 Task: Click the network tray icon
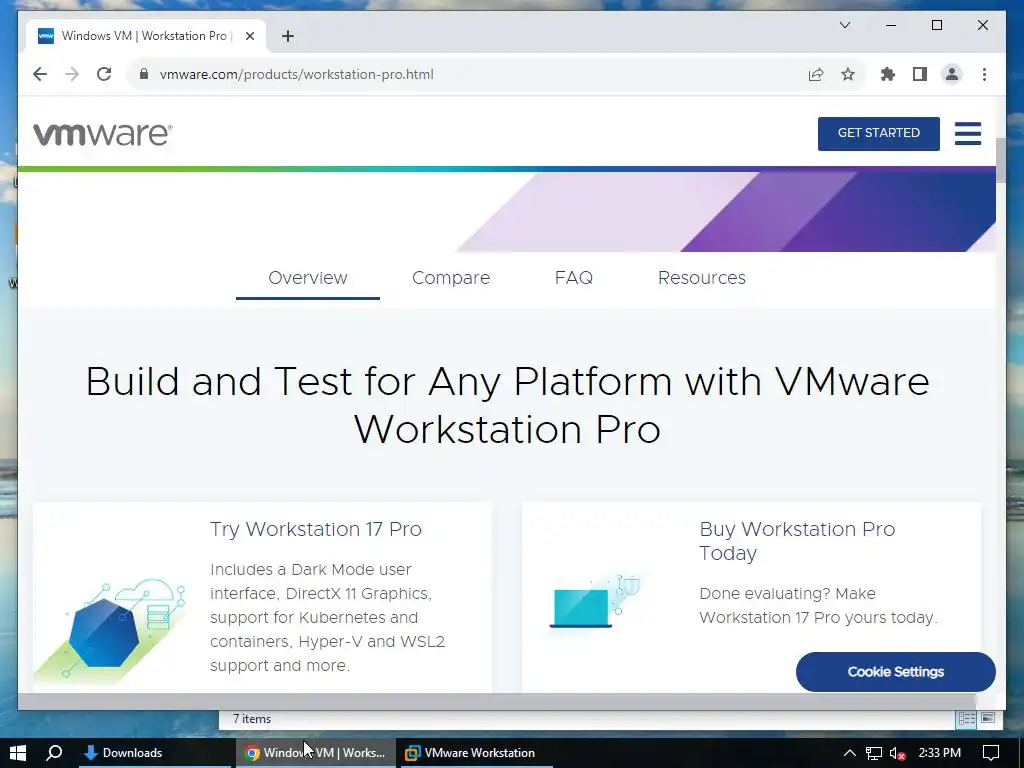(874, 754)
